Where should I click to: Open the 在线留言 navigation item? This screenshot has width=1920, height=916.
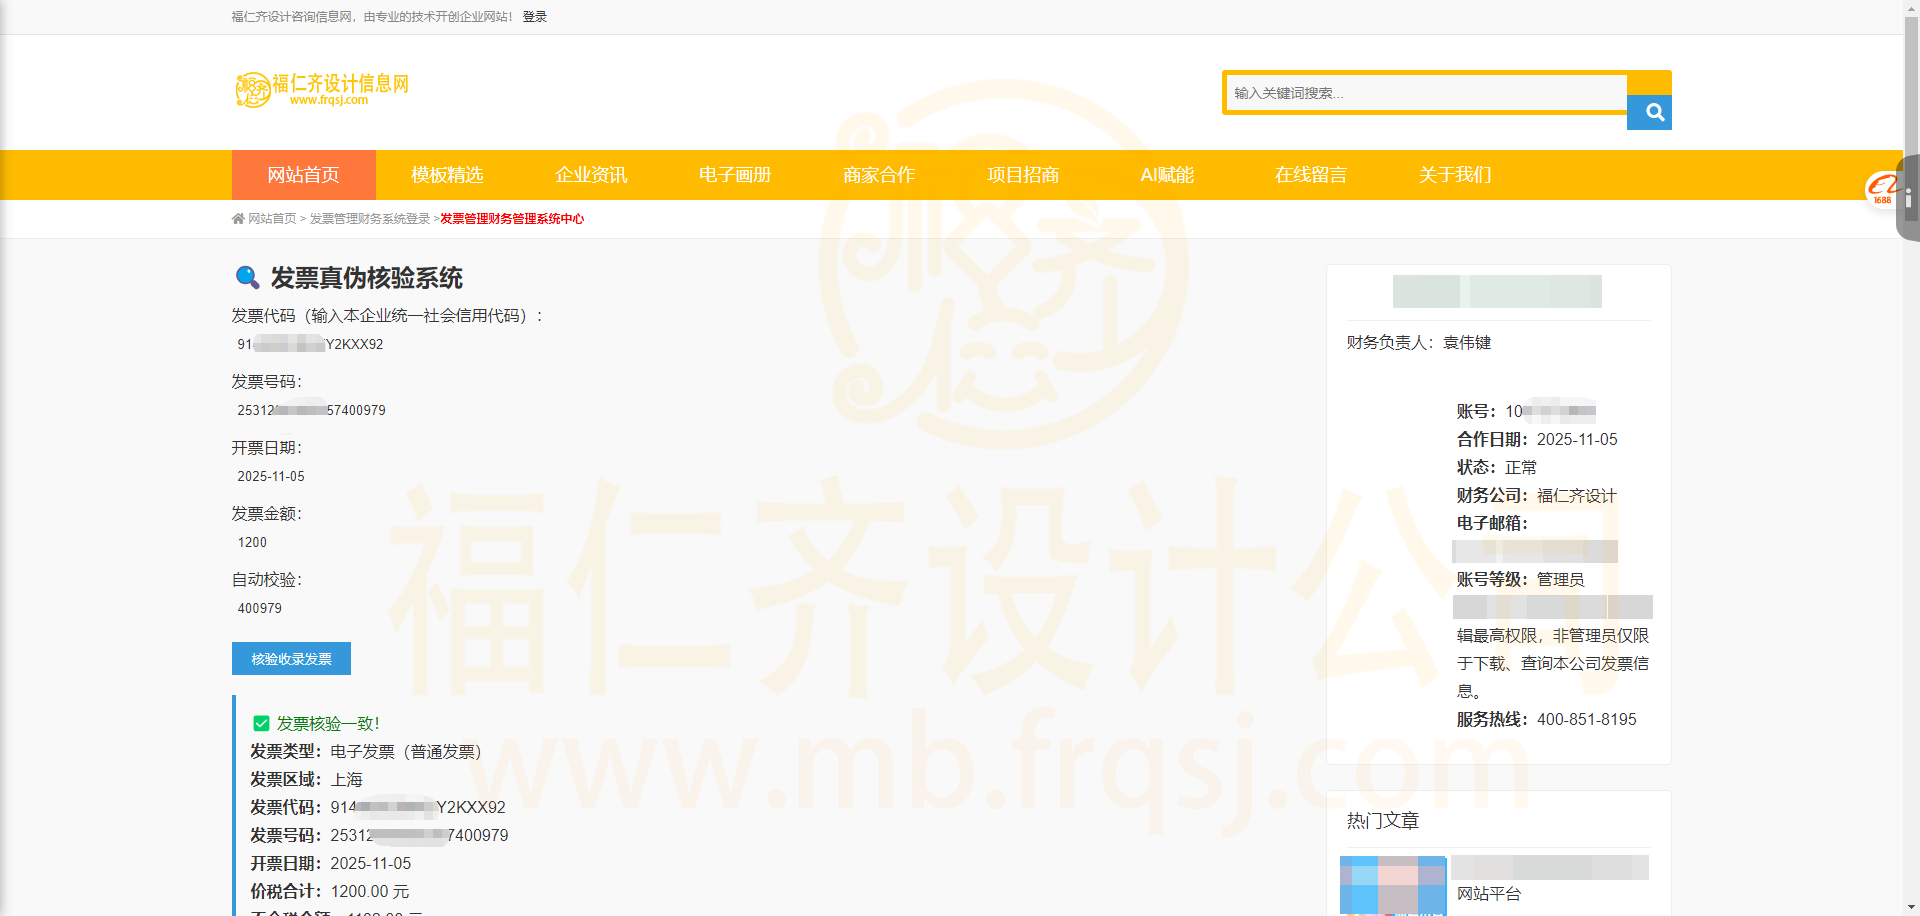click(x=1311, y=174)
